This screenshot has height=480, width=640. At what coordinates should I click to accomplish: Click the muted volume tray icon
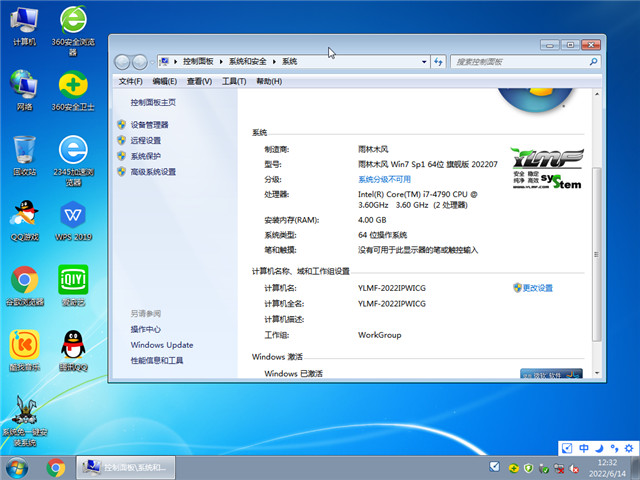tap(575, 469)
